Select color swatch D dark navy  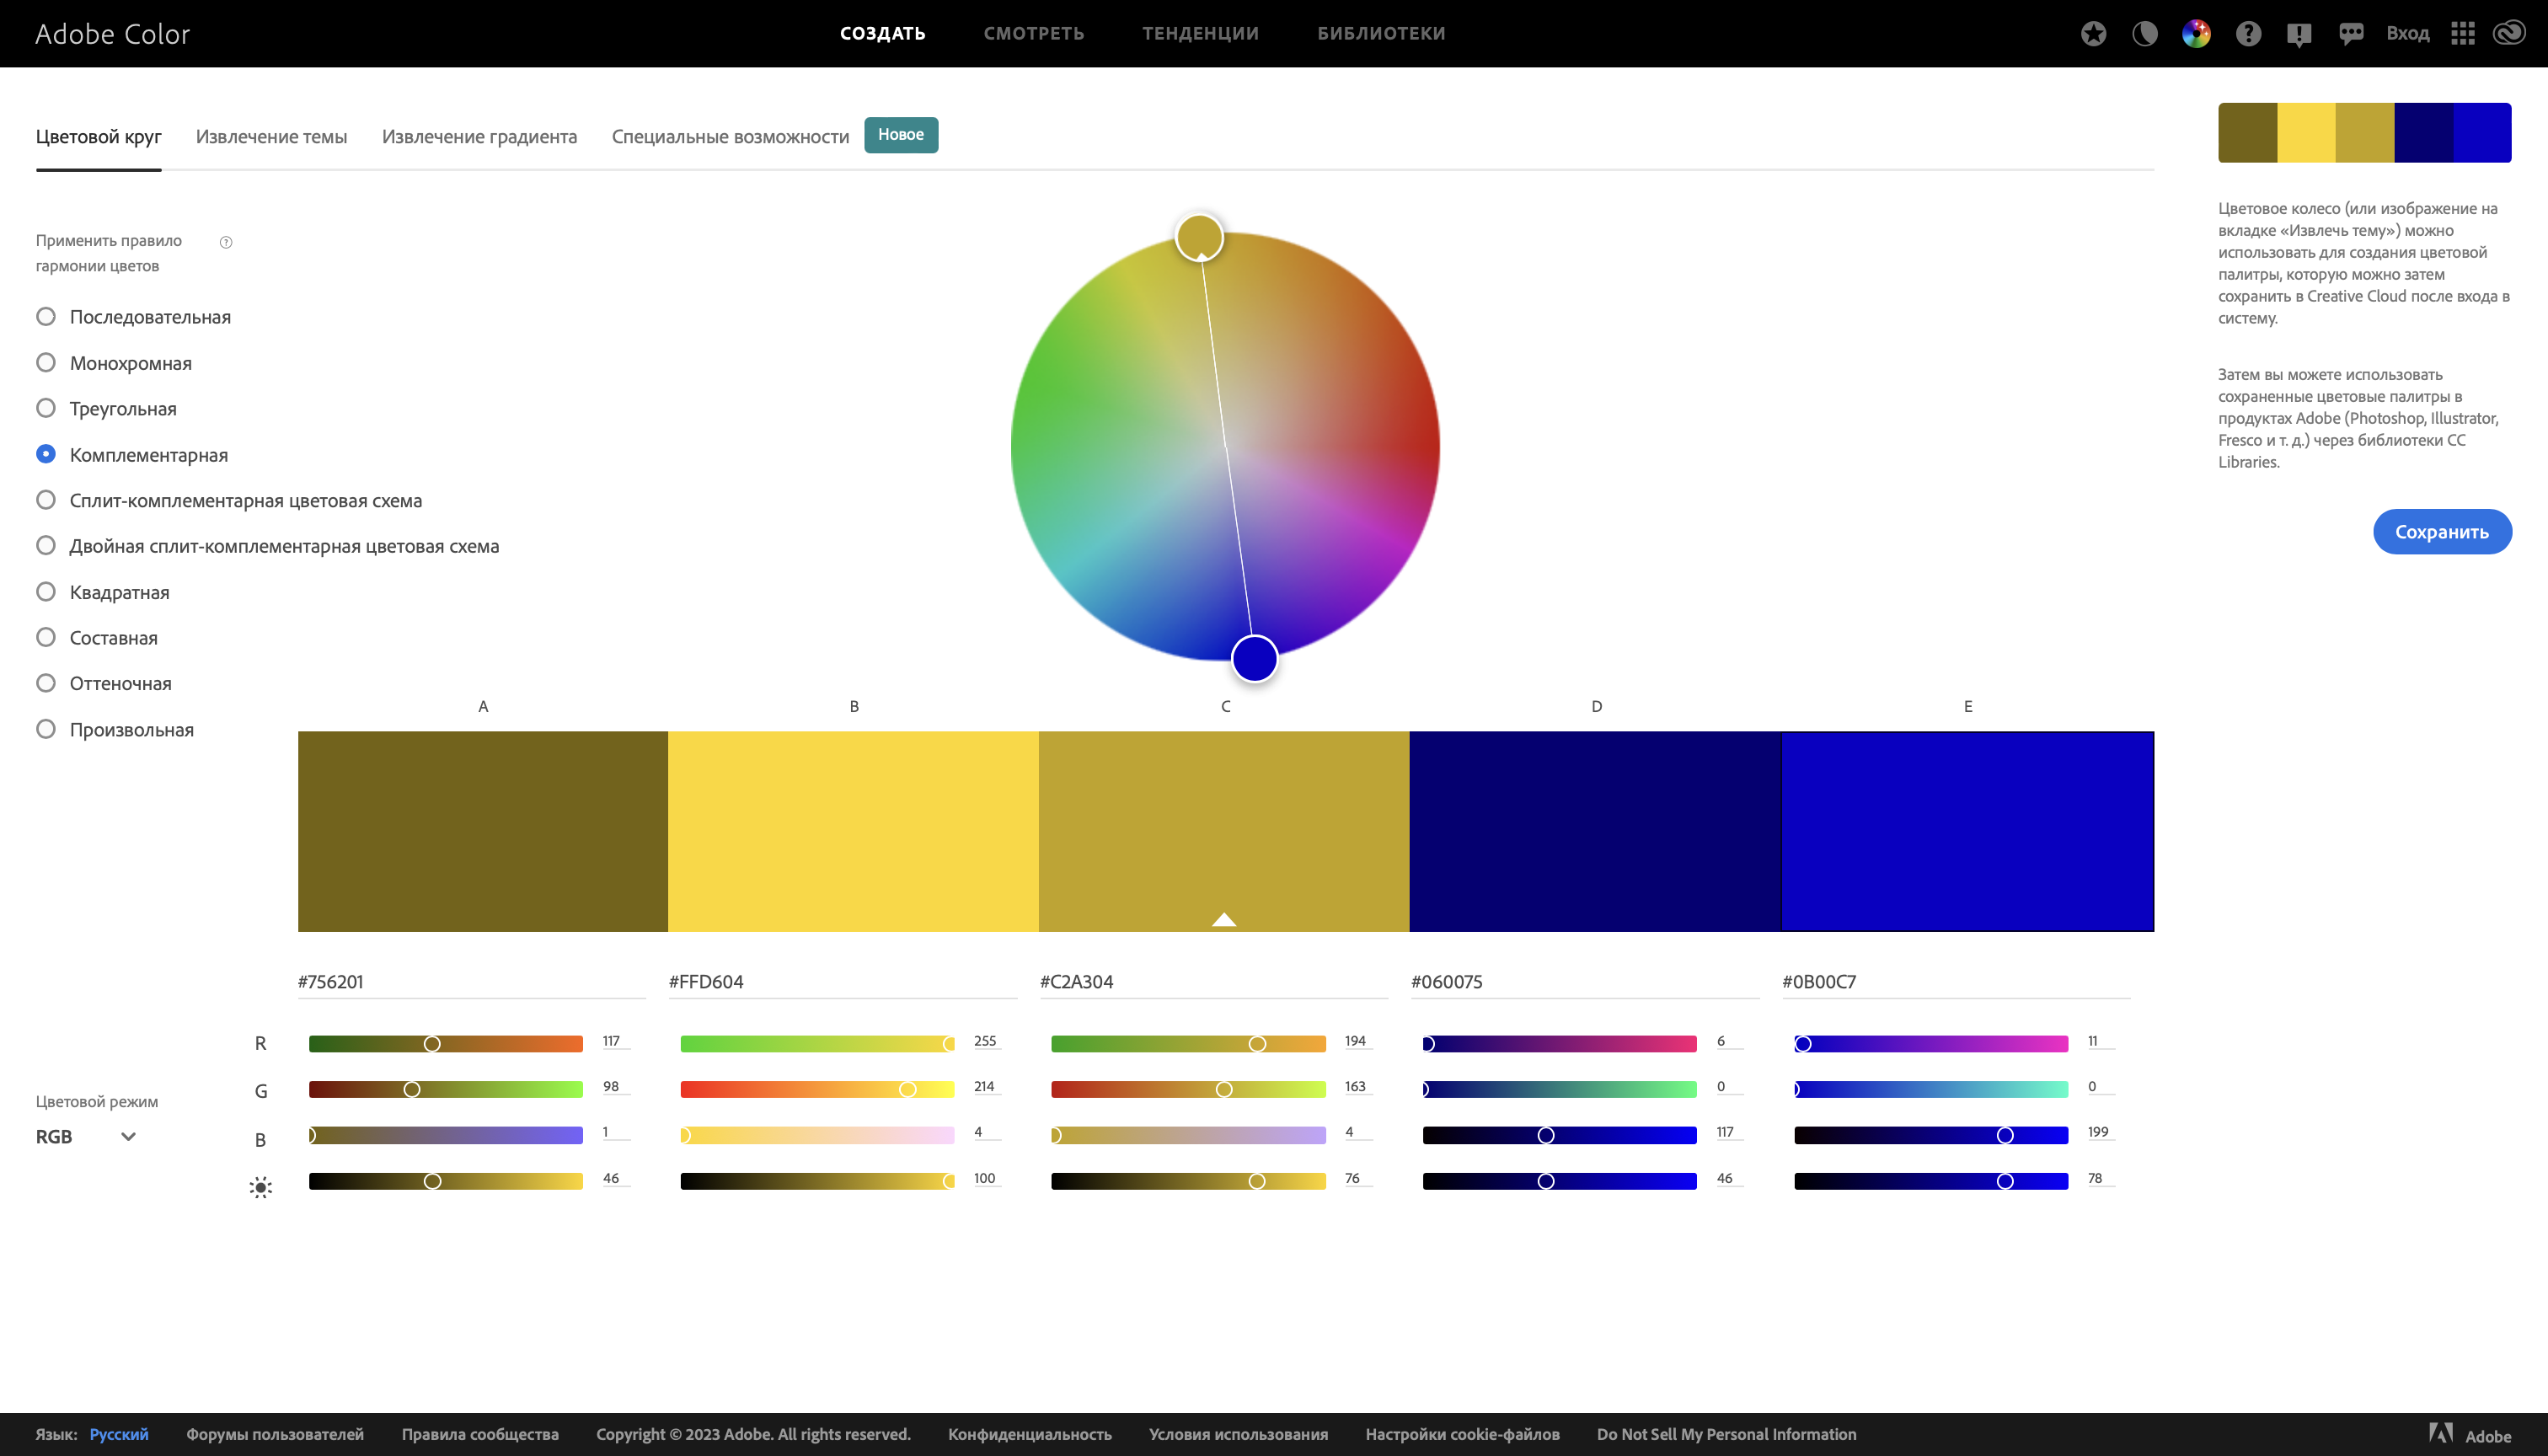(1595, 831)
